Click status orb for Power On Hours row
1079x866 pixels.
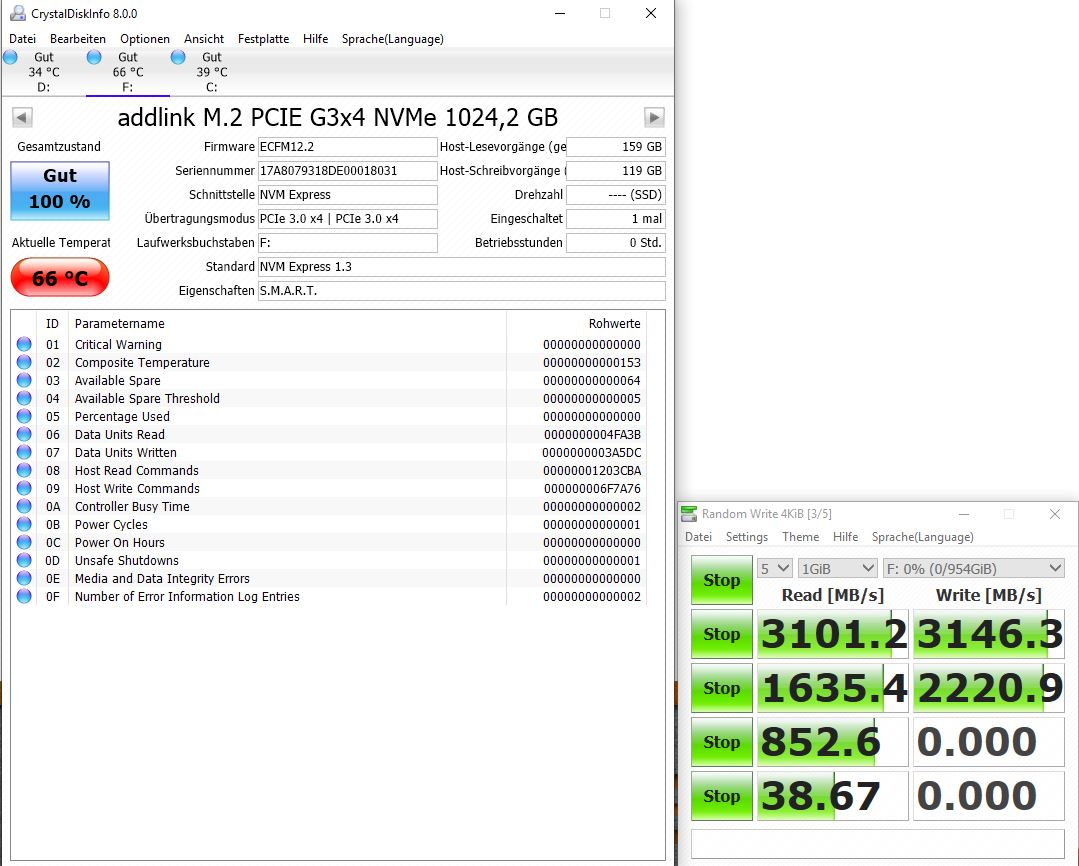pos(24,542)
